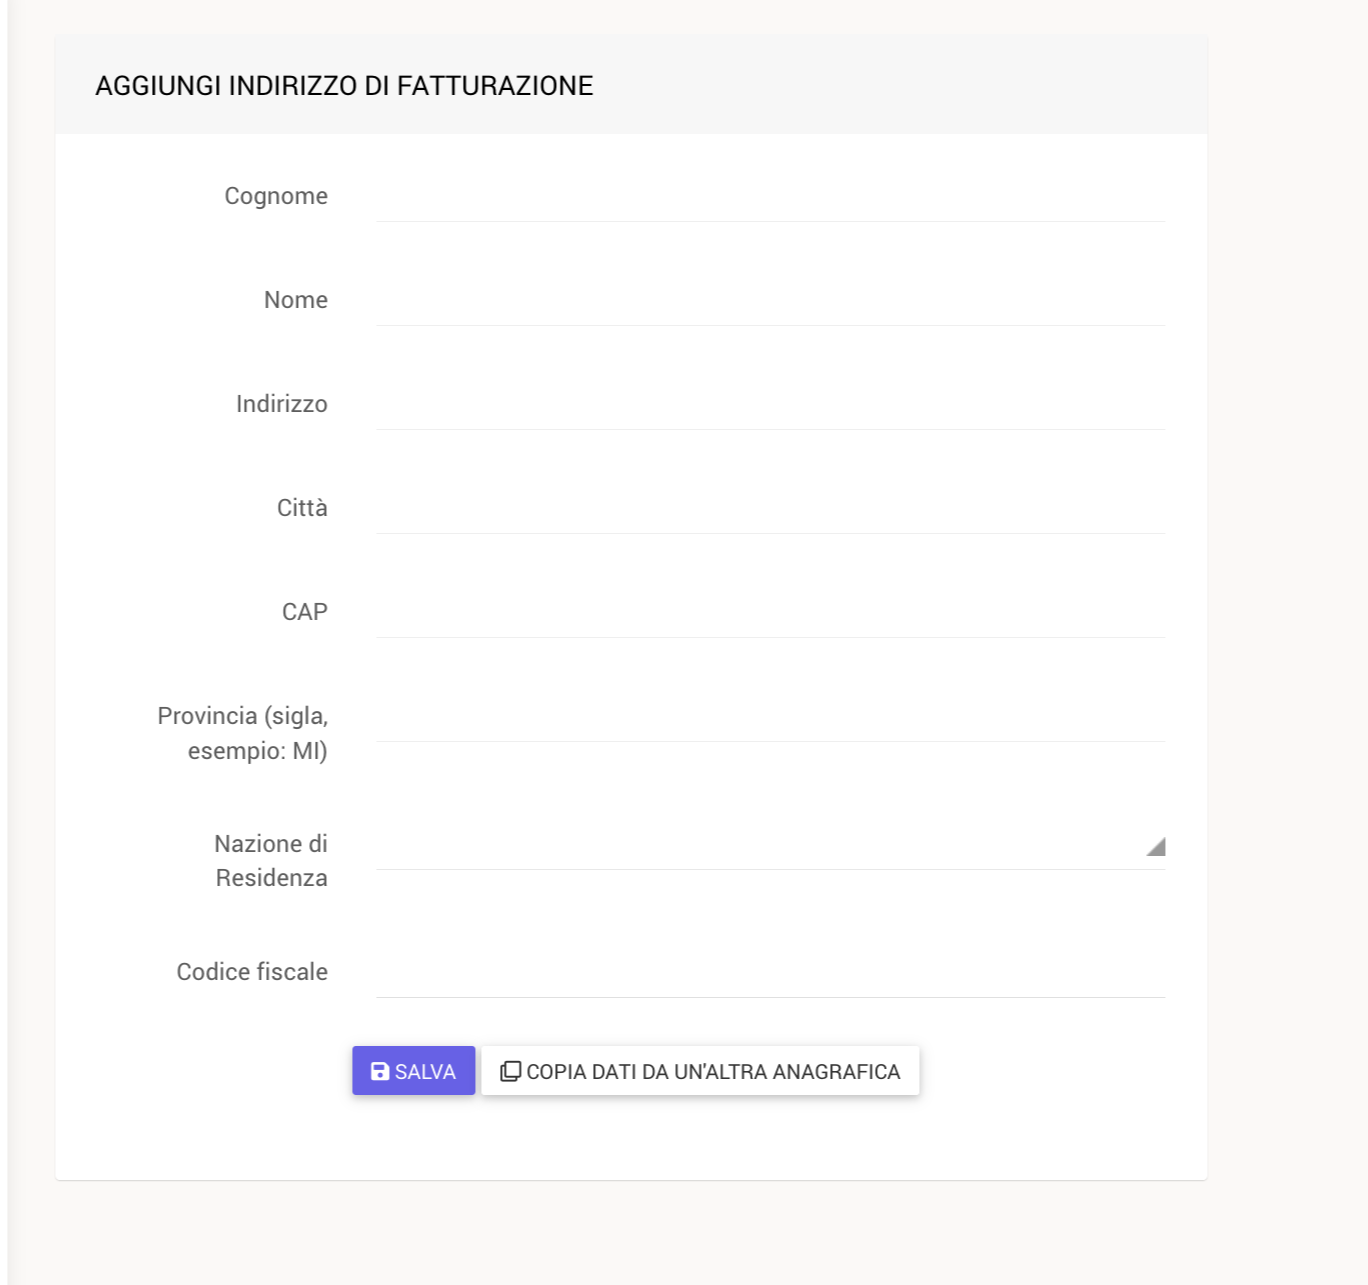The height and width of the screenshot is (1285, 1368).
Task: Click COPIA DATI DA UN'ALTRA ANAGRAFICA button
Action: 700,1071
